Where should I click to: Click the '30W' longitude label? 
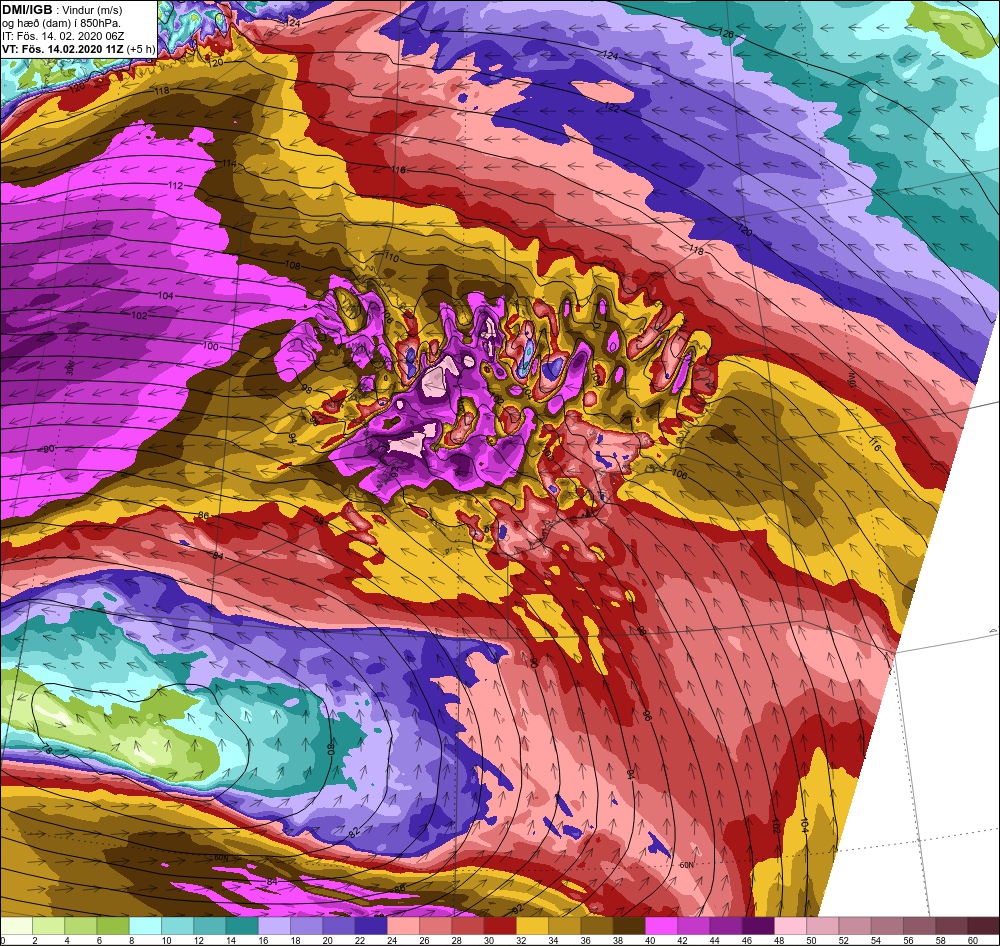click(70, 368)
